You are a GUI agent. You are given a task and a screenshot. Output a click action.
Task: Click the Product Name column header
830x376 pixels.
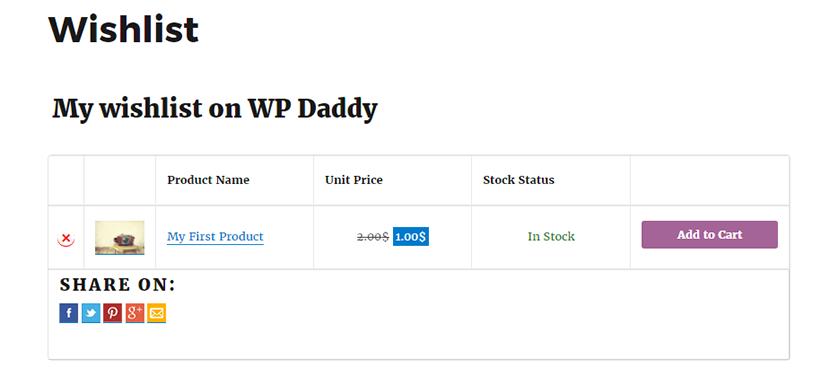point(209,180)
